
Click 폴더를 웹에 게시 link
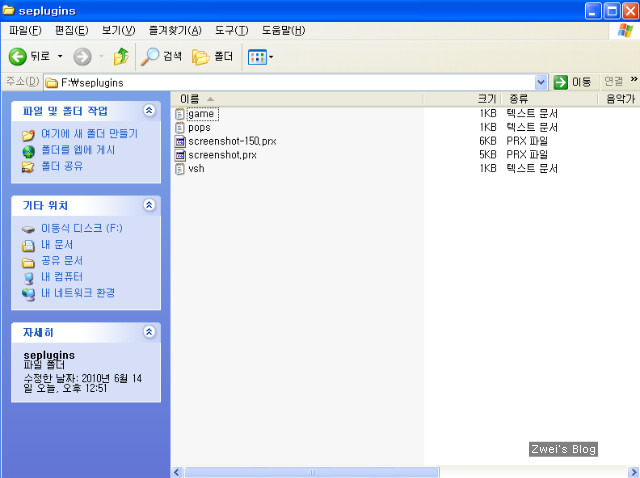click(x=78, y=150)
